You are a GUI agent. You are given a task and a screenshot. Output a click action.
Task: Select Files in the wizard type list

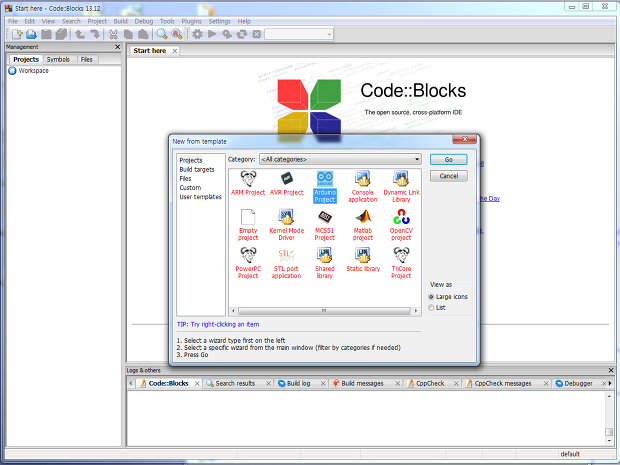(185, 178)
